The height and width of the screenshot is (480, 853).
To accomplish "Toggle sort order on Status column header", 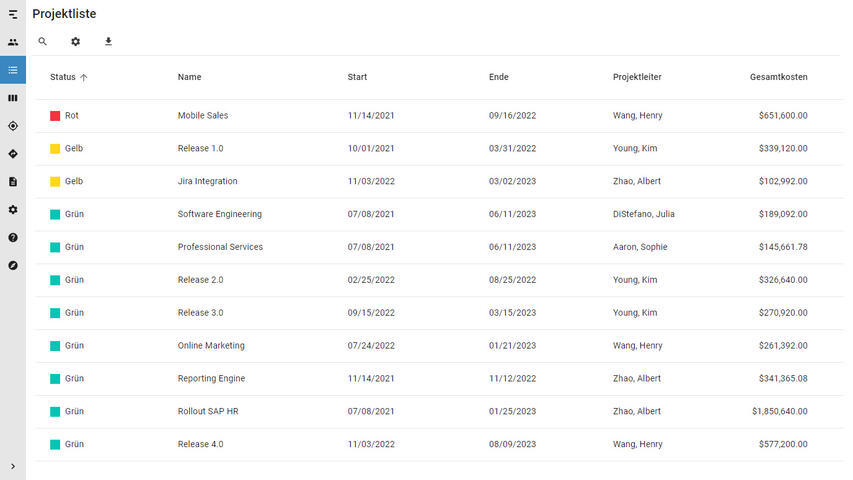I will point(64,77).
